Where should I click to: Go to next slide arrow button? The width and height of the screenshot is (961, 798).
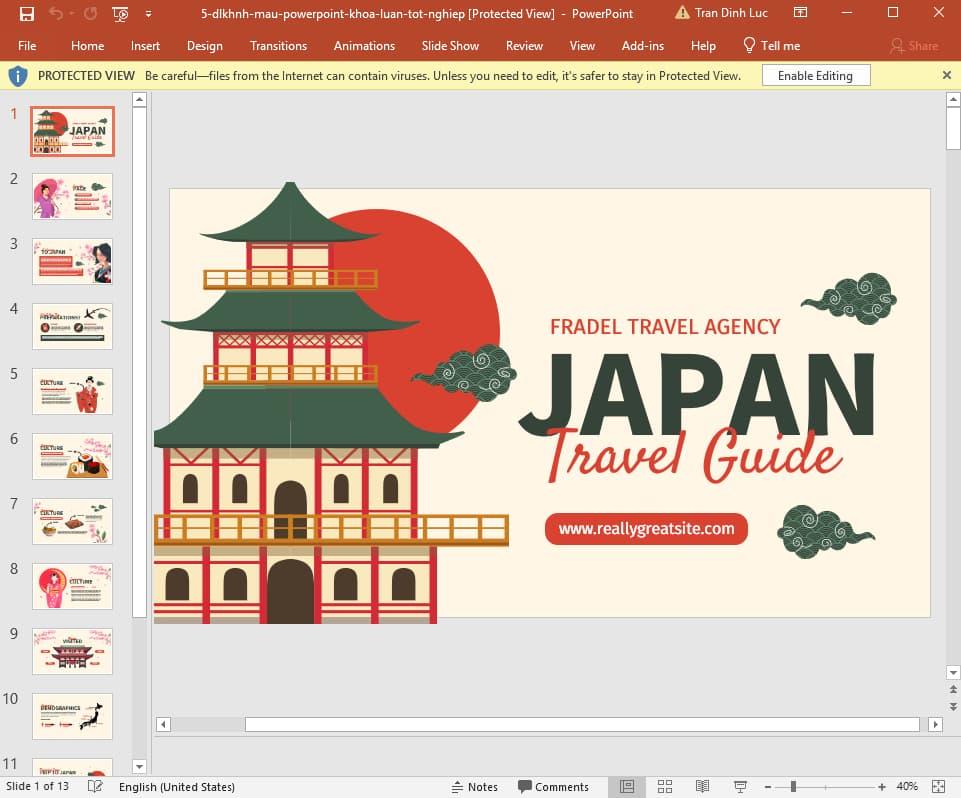click(x=953, y=706)
